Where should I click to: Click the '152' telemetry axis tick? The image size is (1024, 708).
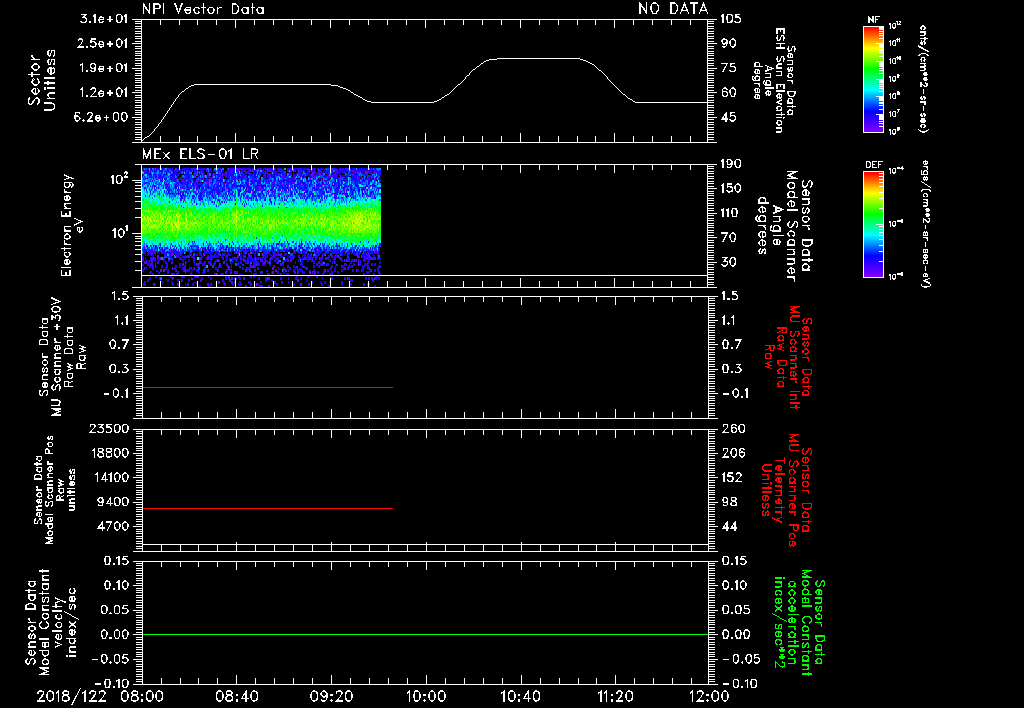point(731,477)
